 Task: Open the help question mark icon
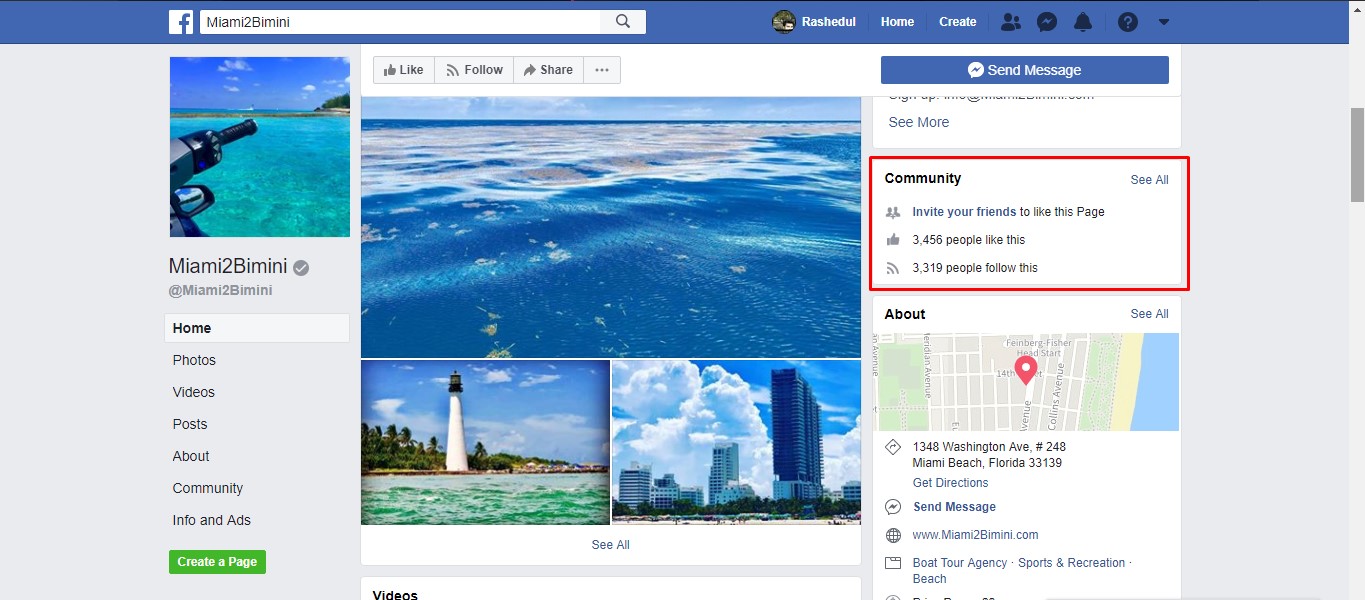[x=1128, y=22]
